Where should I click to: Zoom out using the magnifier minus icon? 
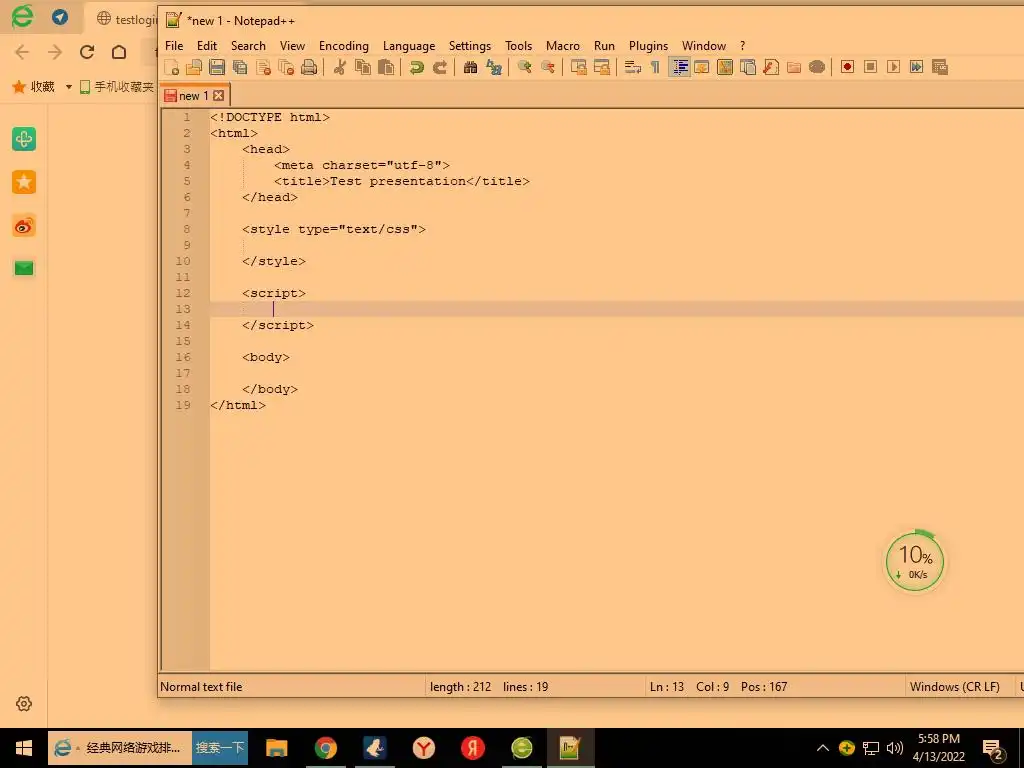coord(547,67)
